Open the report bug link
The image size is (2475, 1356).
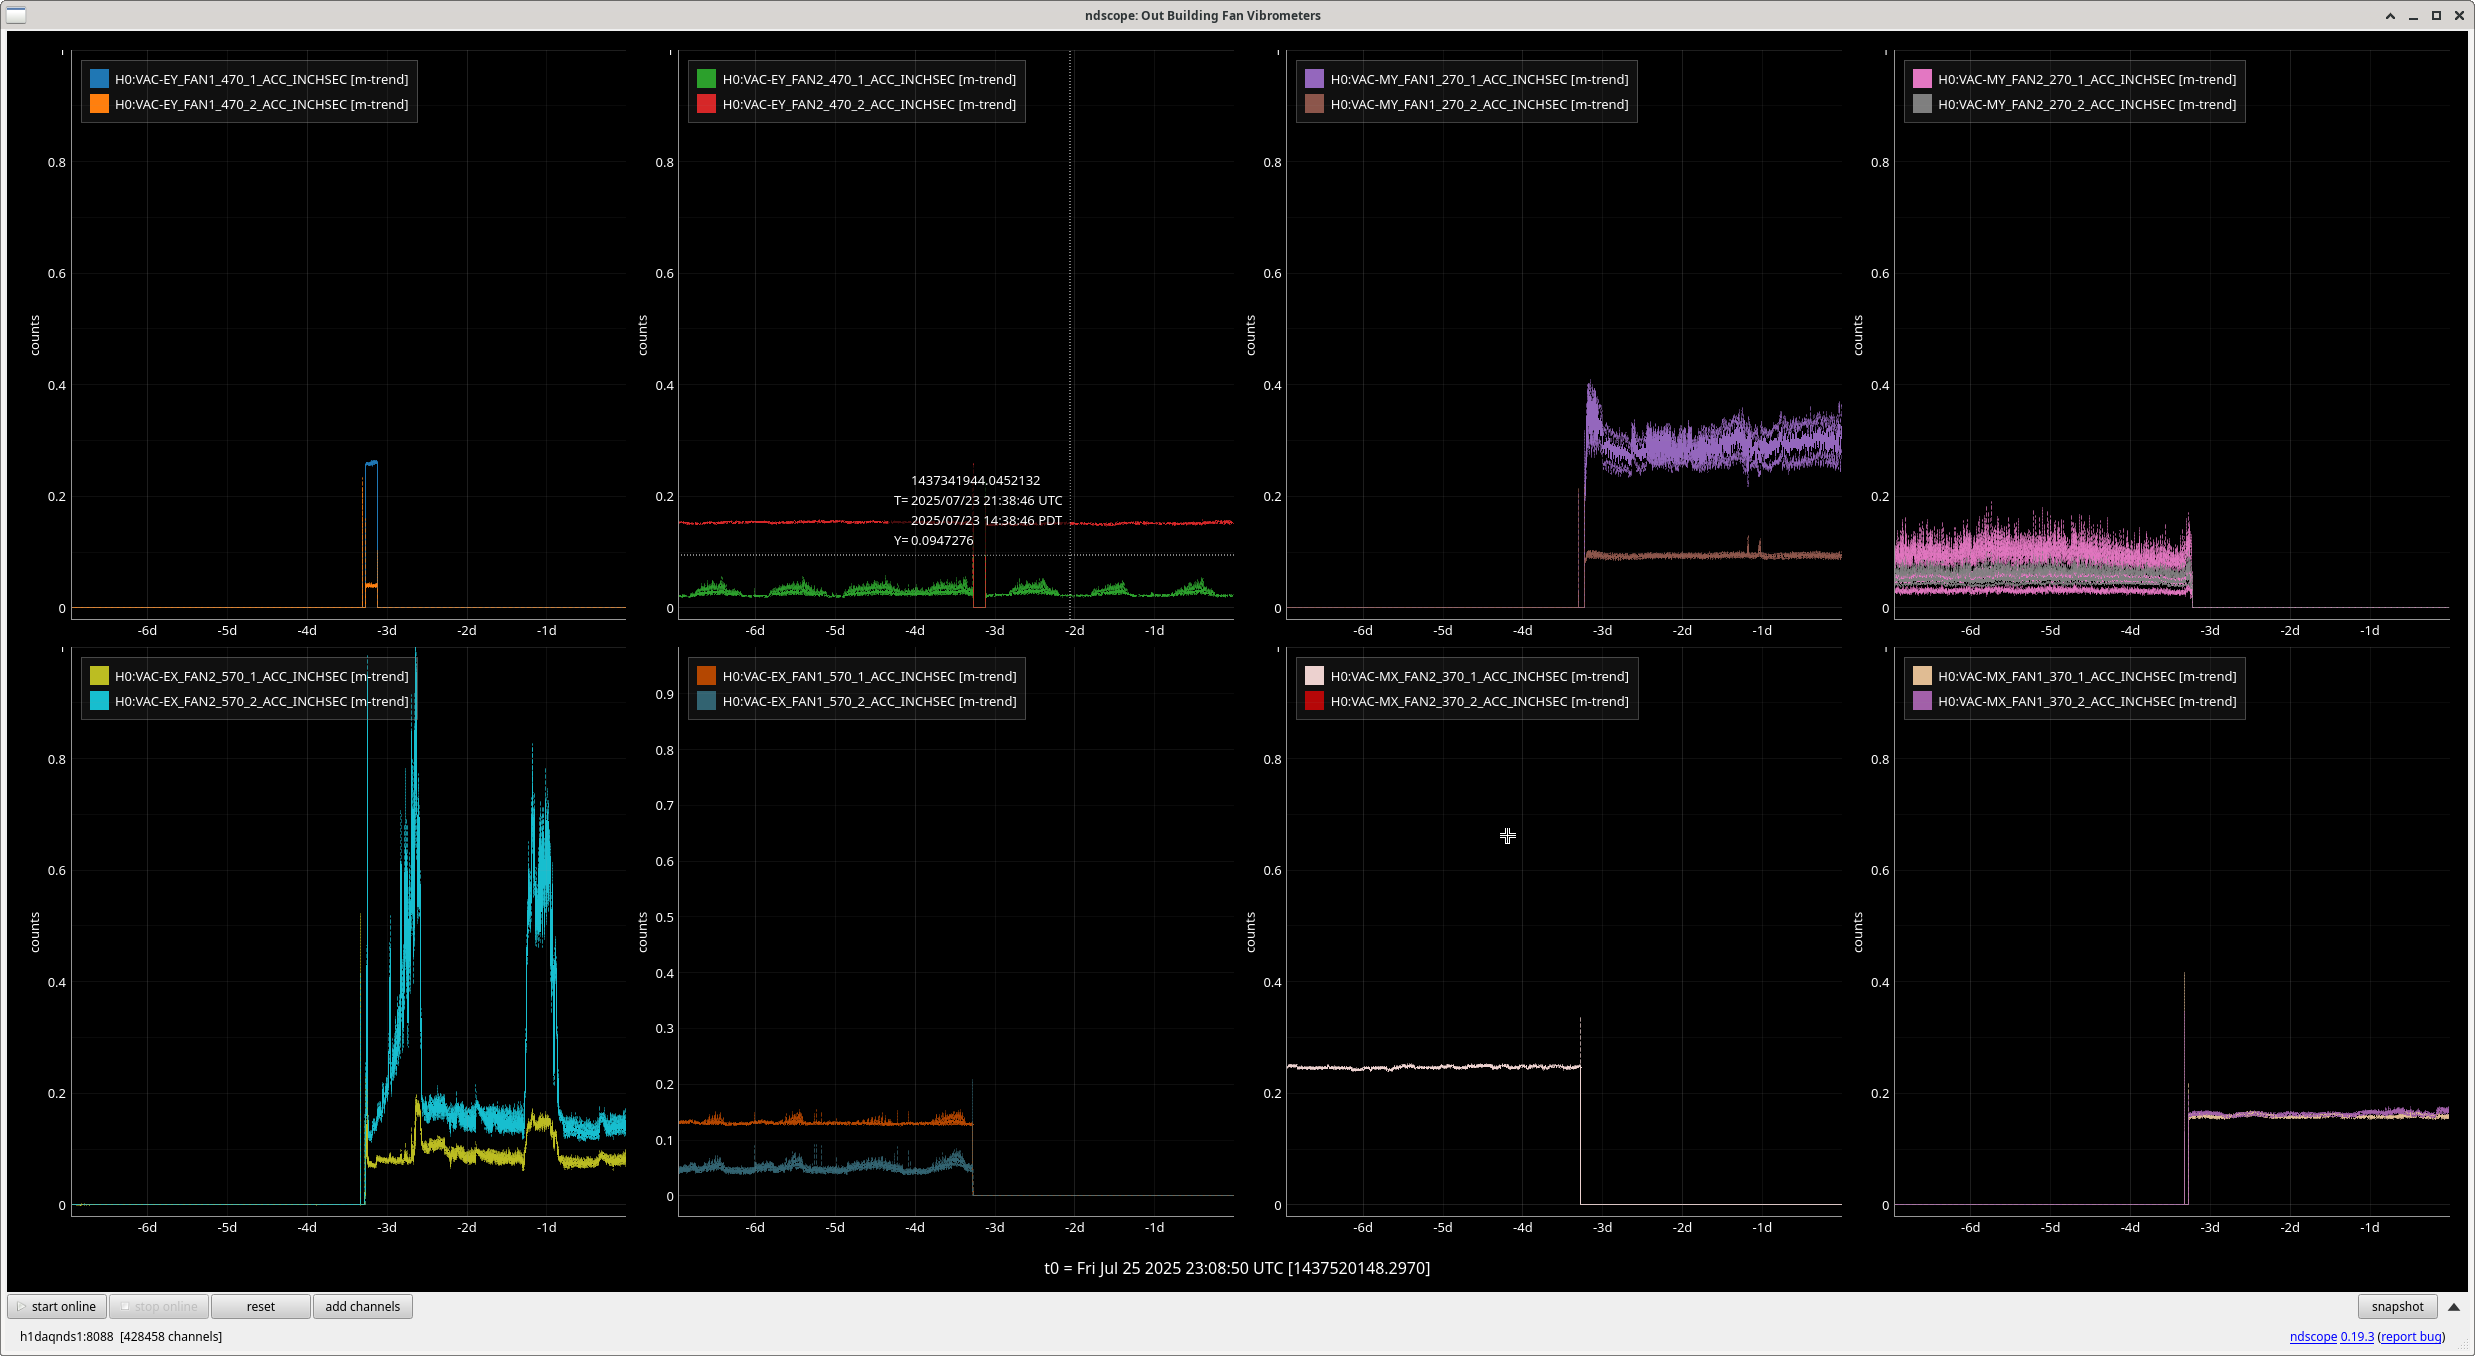point(2411,1336)
